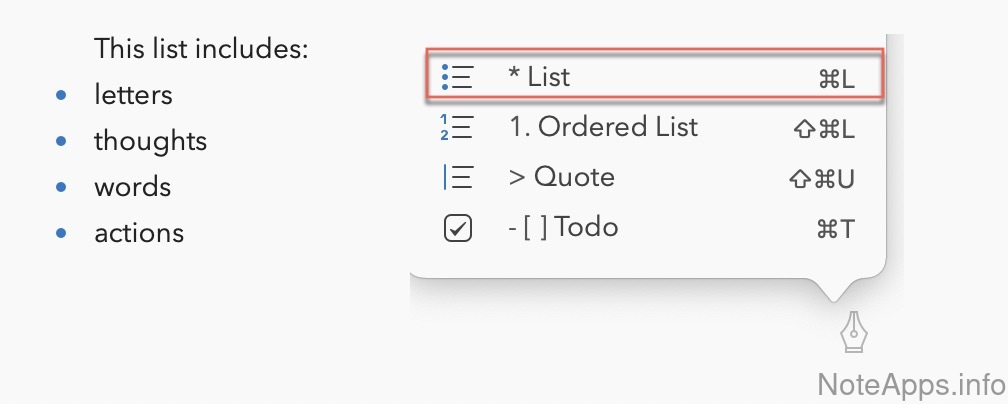Click the "letters" list item text
The height and width of the screenshot is (404, 1008).
(133, 95)
